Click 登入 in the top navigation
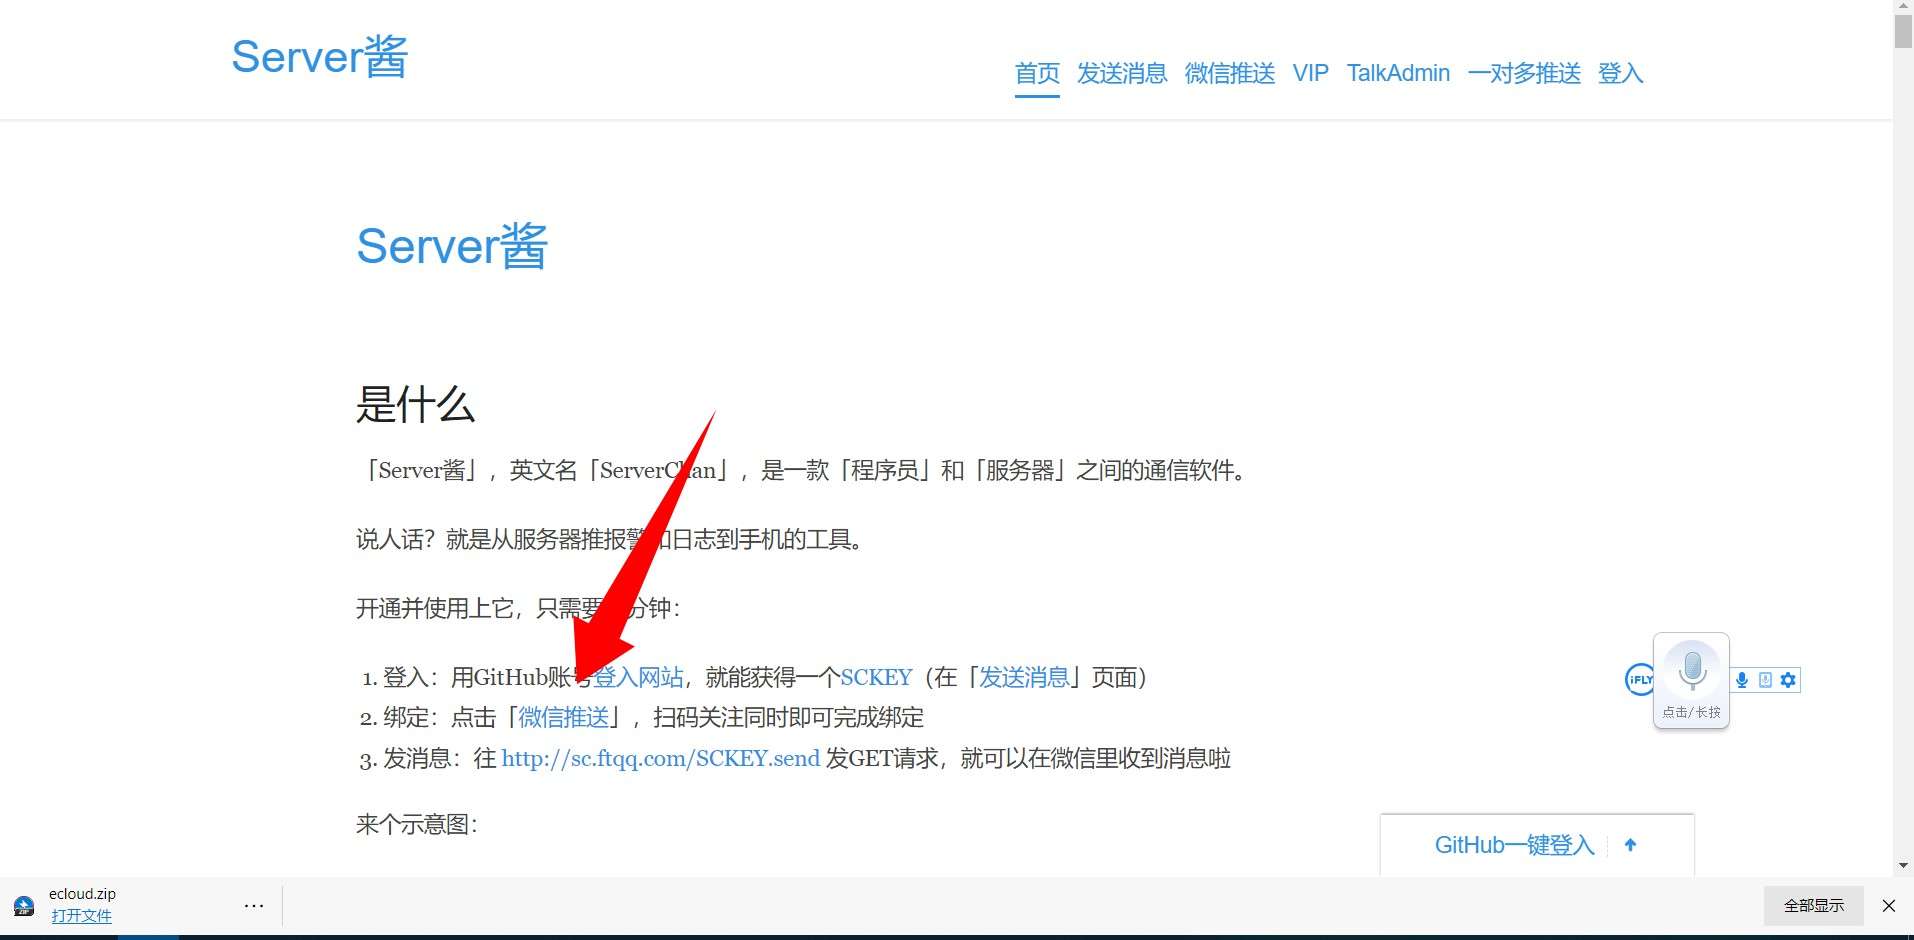The height and width of the screenshot is (940, 1914). click(1621, 73)
